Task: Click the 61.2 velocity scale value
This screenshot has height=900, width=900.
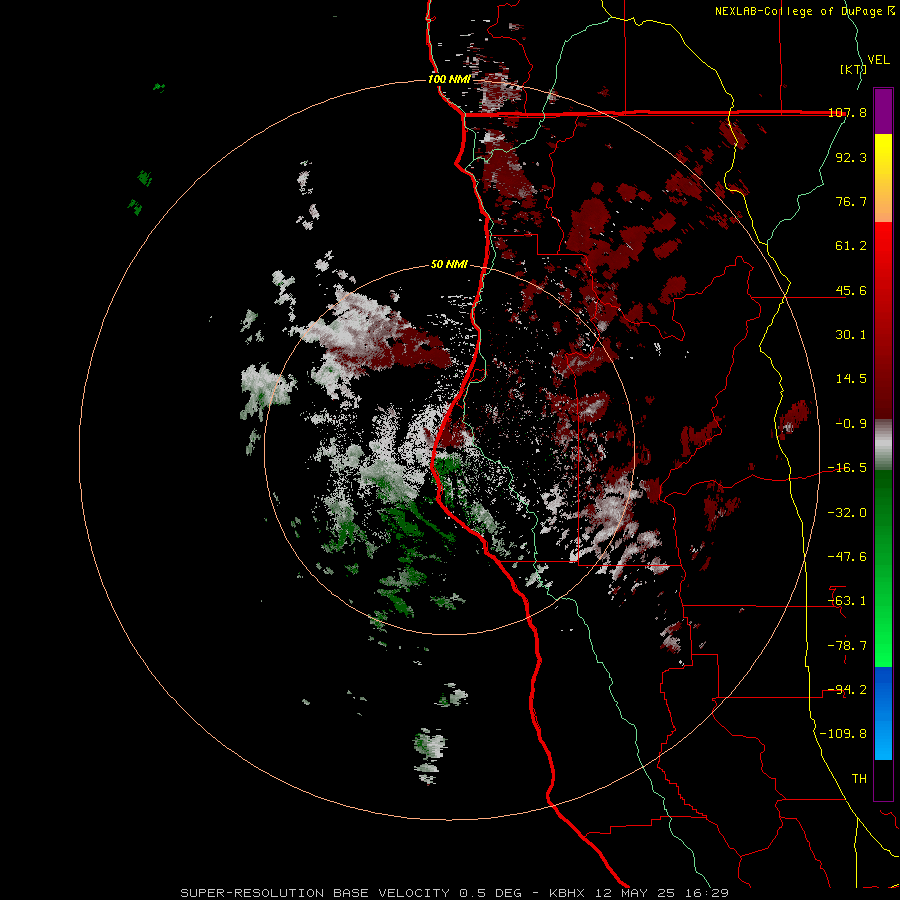Action: [851, 246]
